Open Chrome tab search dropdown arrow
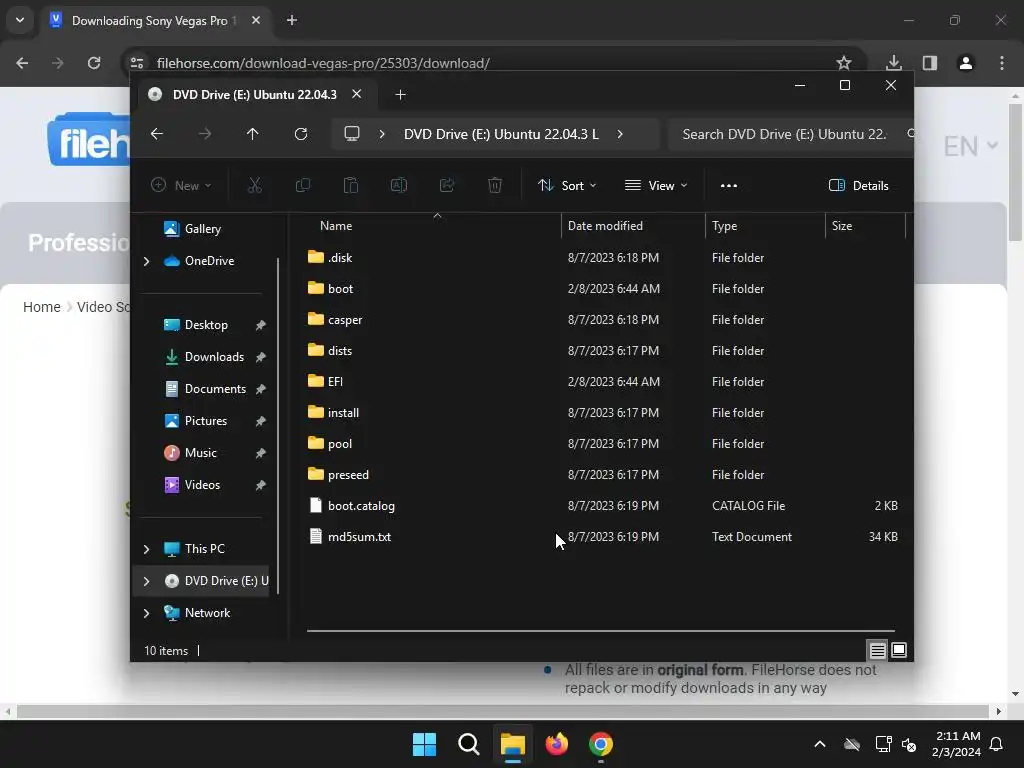The image size is (1024, 768). point(20,20)
